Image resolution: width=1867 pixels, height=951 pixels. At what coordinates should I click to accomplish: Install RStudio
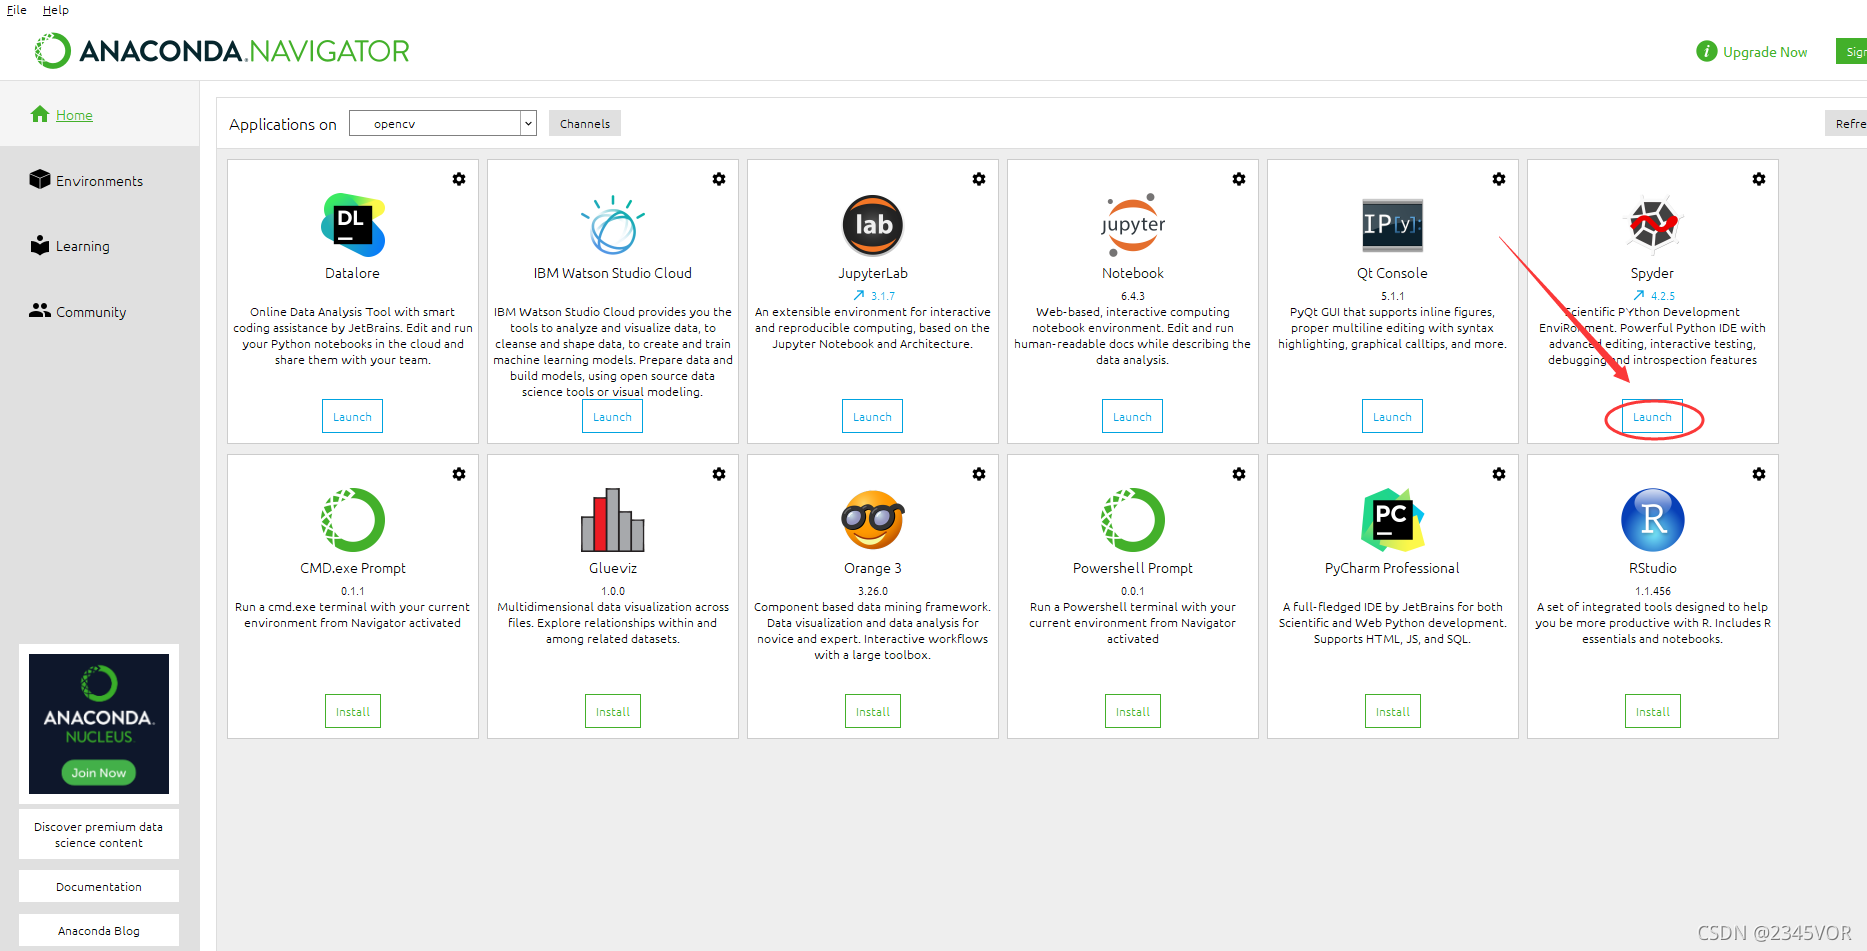[x=1653, y=711]
